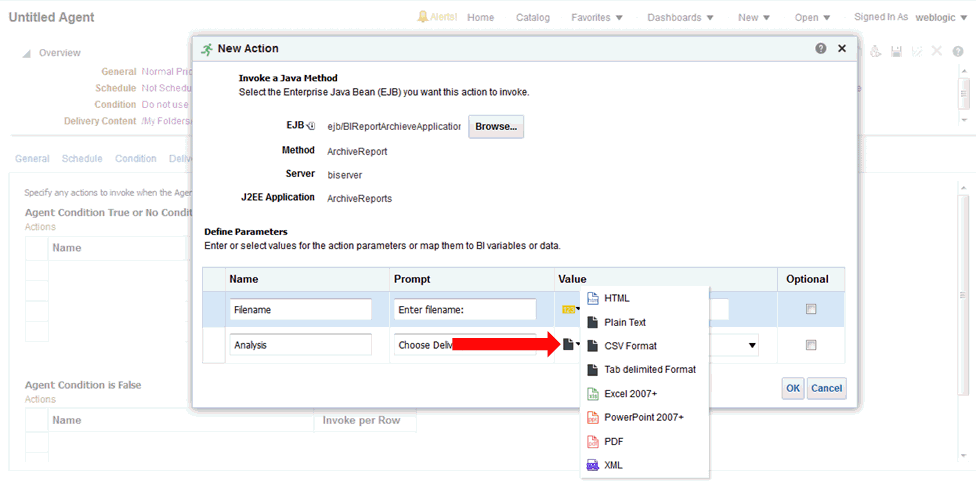Click the Save agent floppy disk icon
976x483 pixels.
point(896,52)
